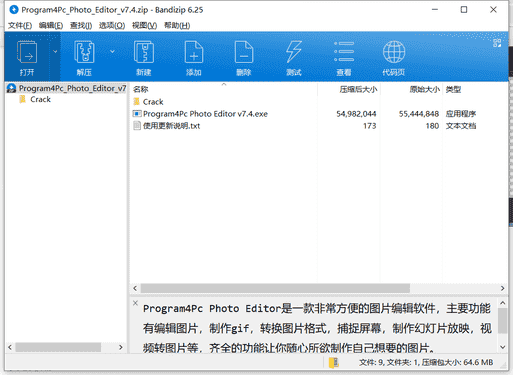This screenshot has width=513, height=375.
Task: Select the Crack folder in file list
Action: (x=153, y=102)
